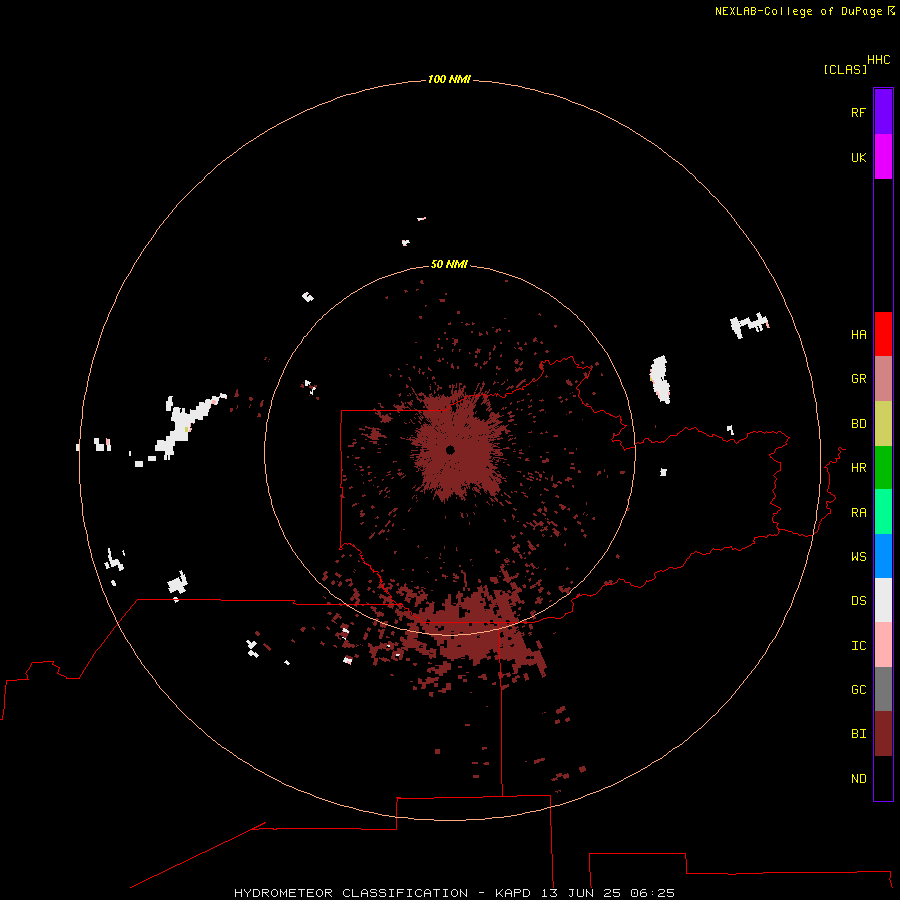
Task: Click the IC pink legend swatch
Action: pos(883,645)
